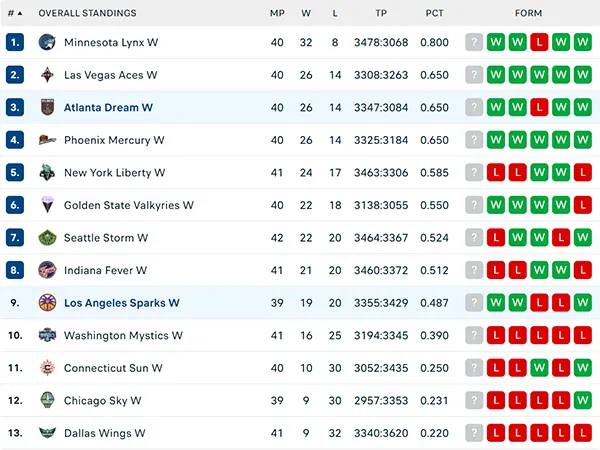Open the Minnesota Lynx W team page
Screen dimensions: 600x450
click(x=111, y=42)
